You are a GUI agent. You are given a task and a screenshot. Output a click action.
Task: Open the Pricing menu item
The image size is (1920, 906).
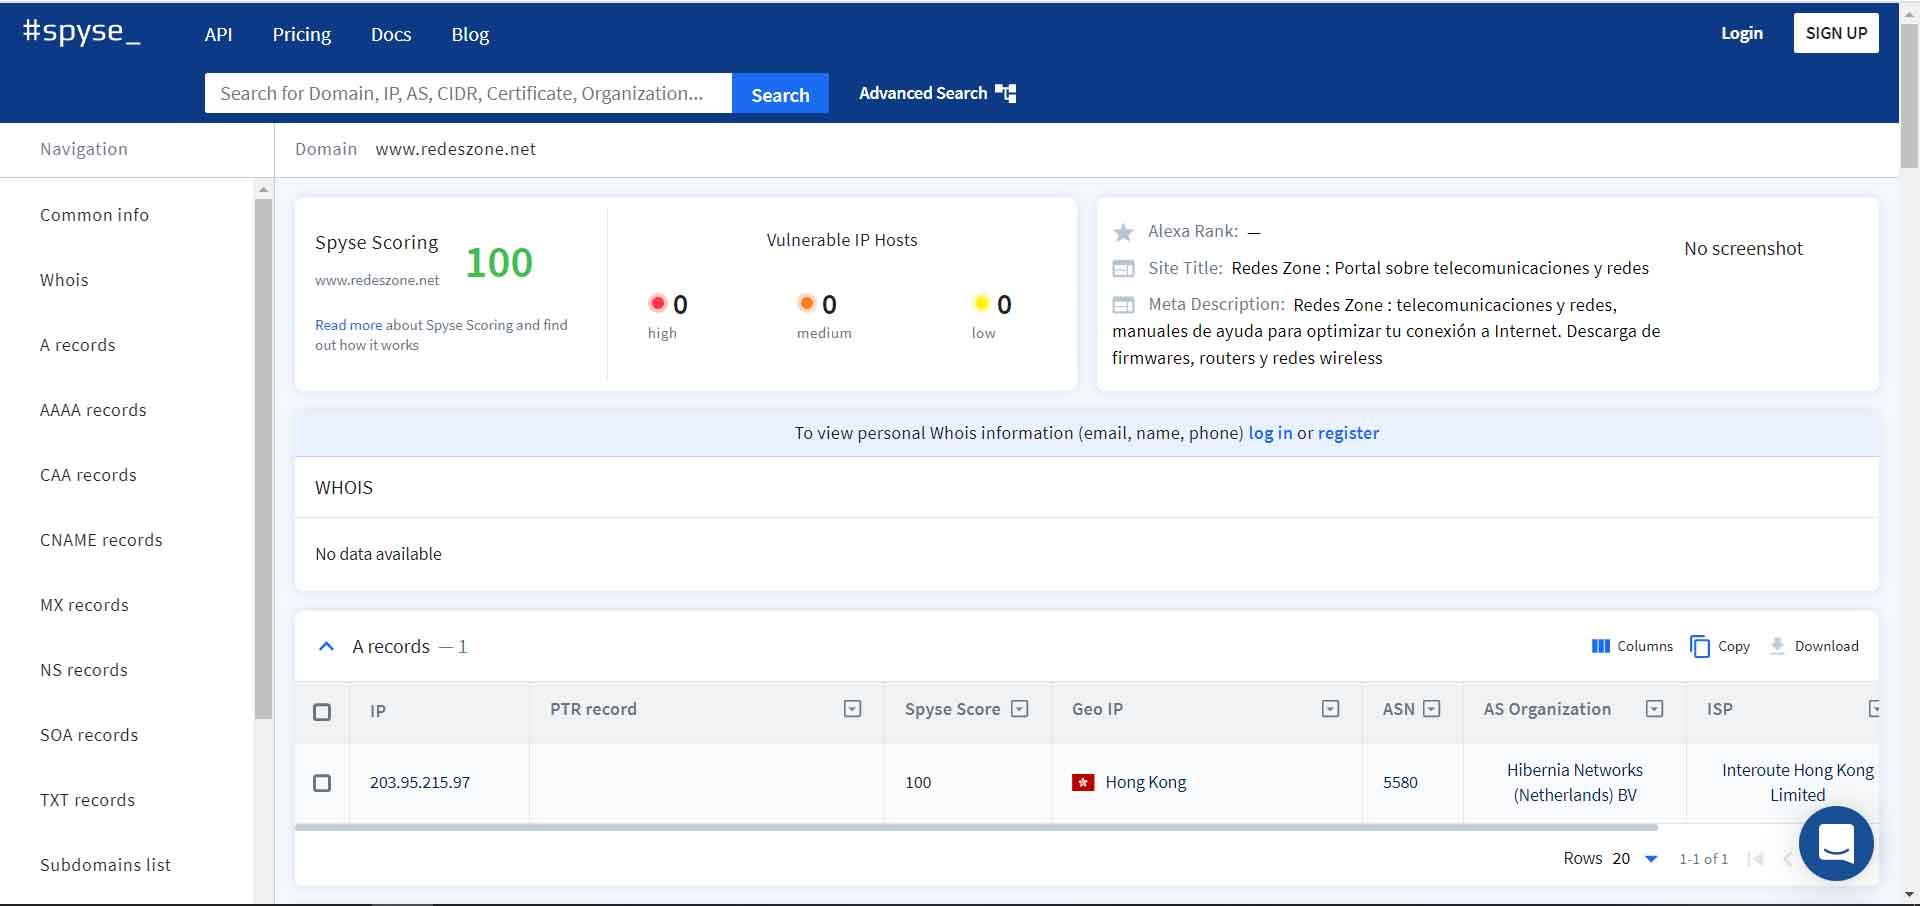point(301,34)
